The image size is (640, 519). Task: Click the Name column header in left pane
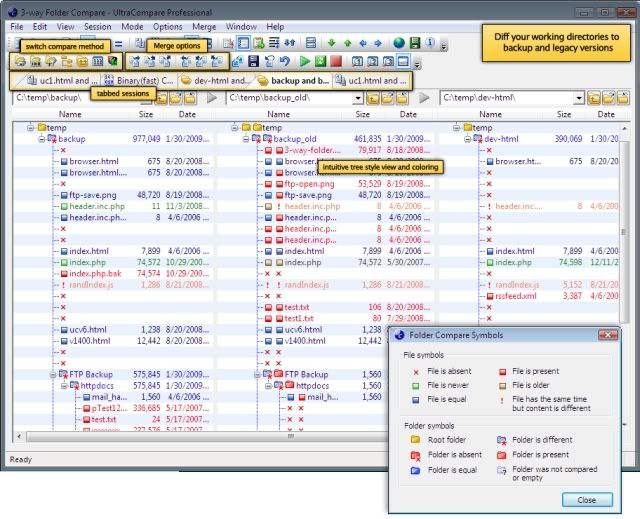pyautogui.click(x=78, y=115)
